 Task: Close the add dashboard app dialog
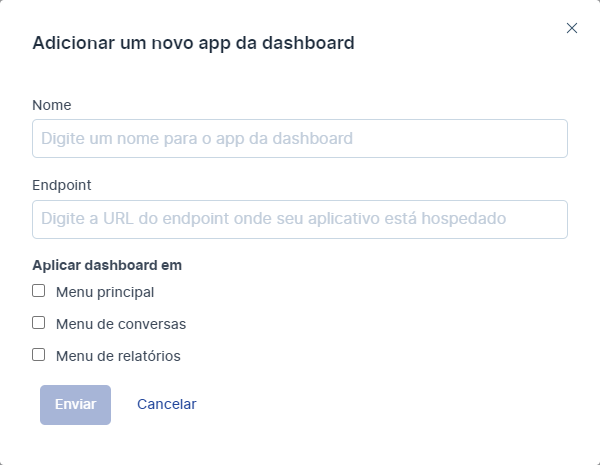click(572, 28)
